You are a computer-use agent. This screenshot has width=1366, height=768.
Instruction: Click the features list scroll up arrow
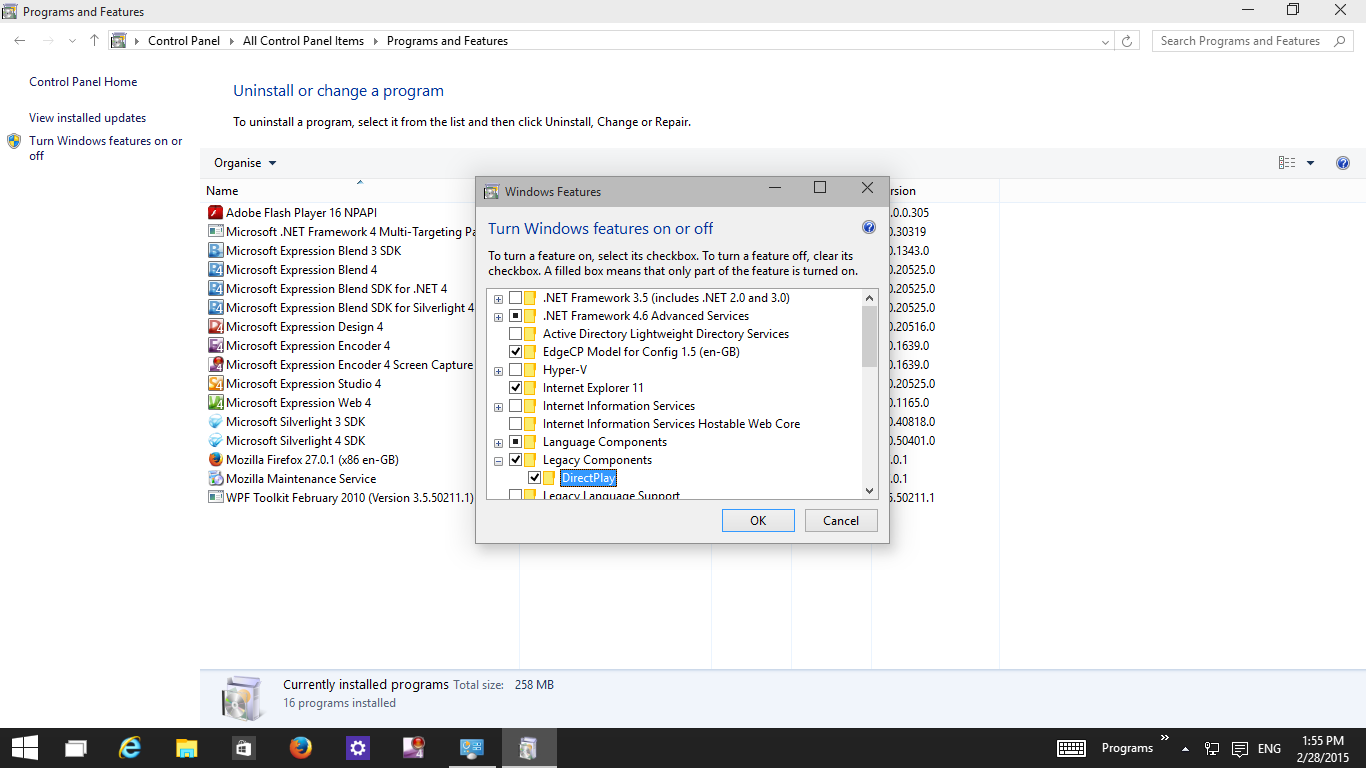[x=869, y=297]
